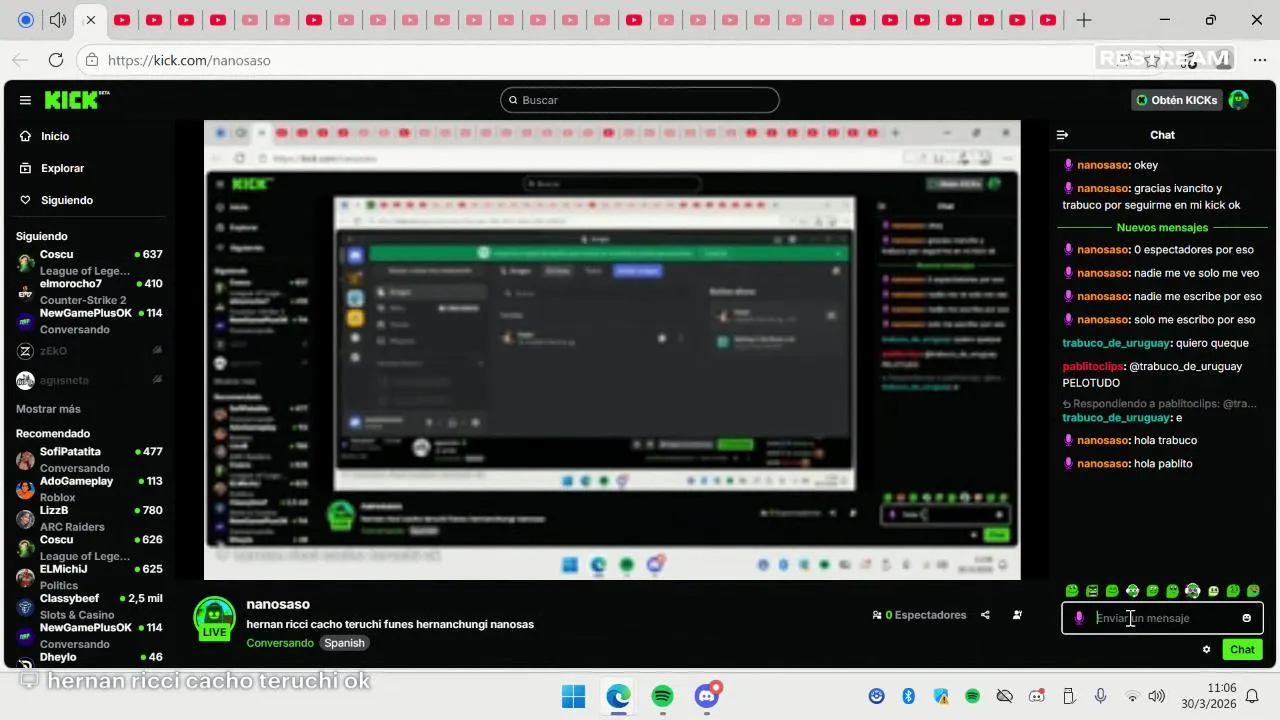Insert the second green quick emote
1280x720 pixels.
pyautogui.click(x=1092, y=591)
